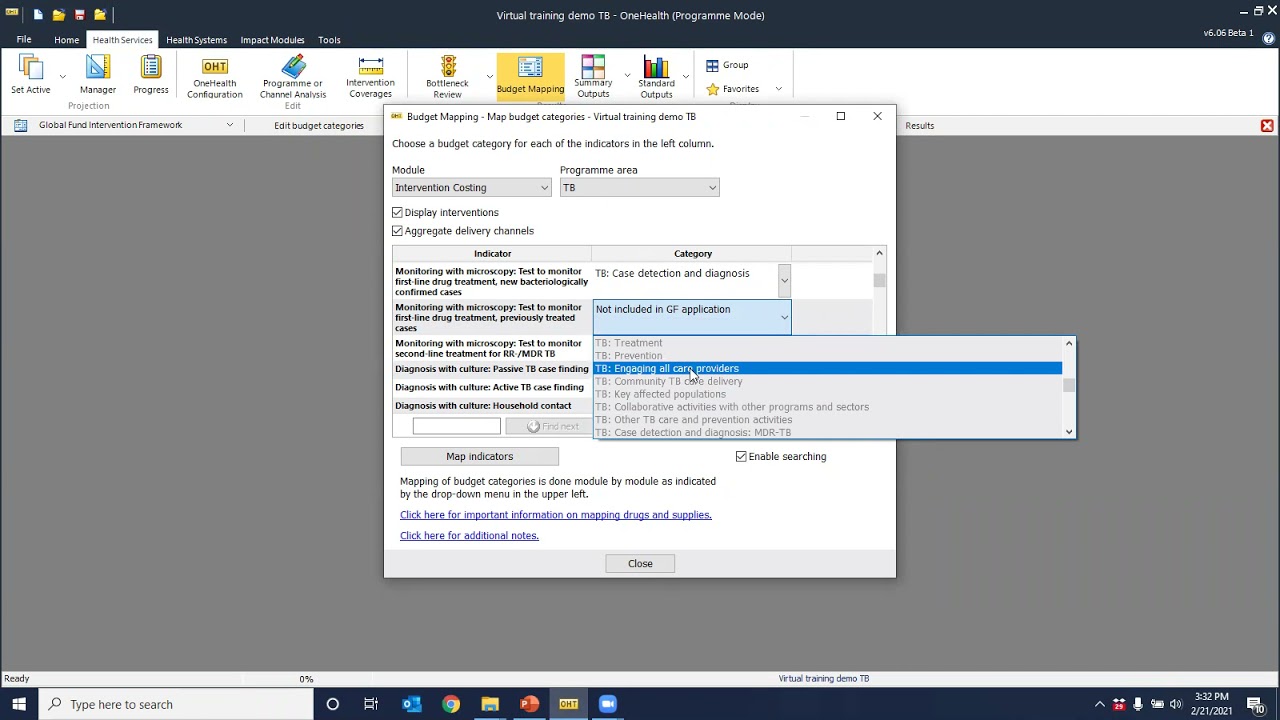Open the Progress tool
This screenshot has height=720, width=1280.
[x=151, y=75]
